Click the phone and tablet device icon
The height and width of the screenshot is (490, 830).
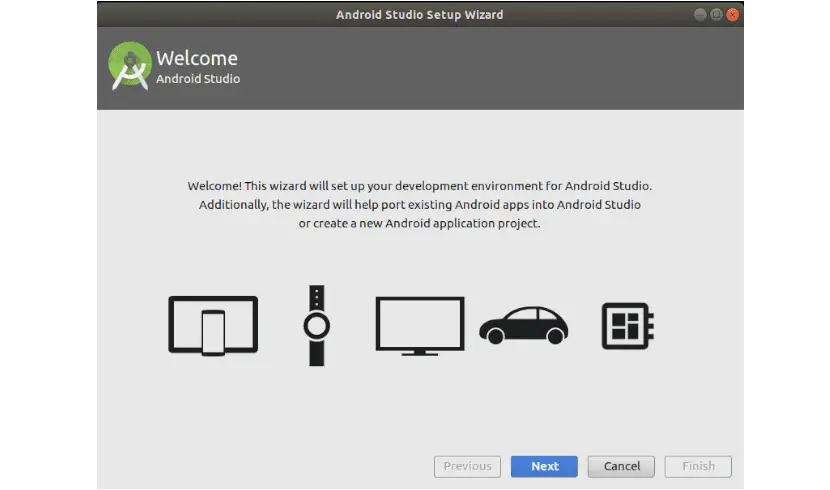click(x=213, y=325)
